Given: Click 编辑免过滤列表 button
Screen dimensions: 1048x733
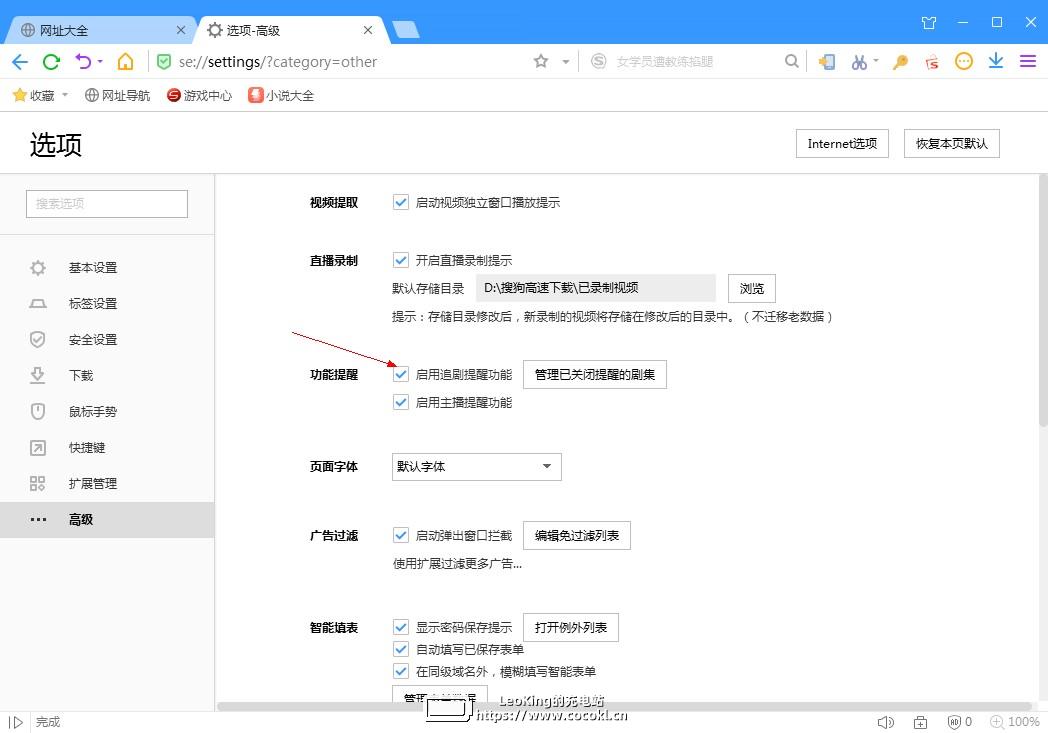Looking at the screenshot, I should coord(577,536).
